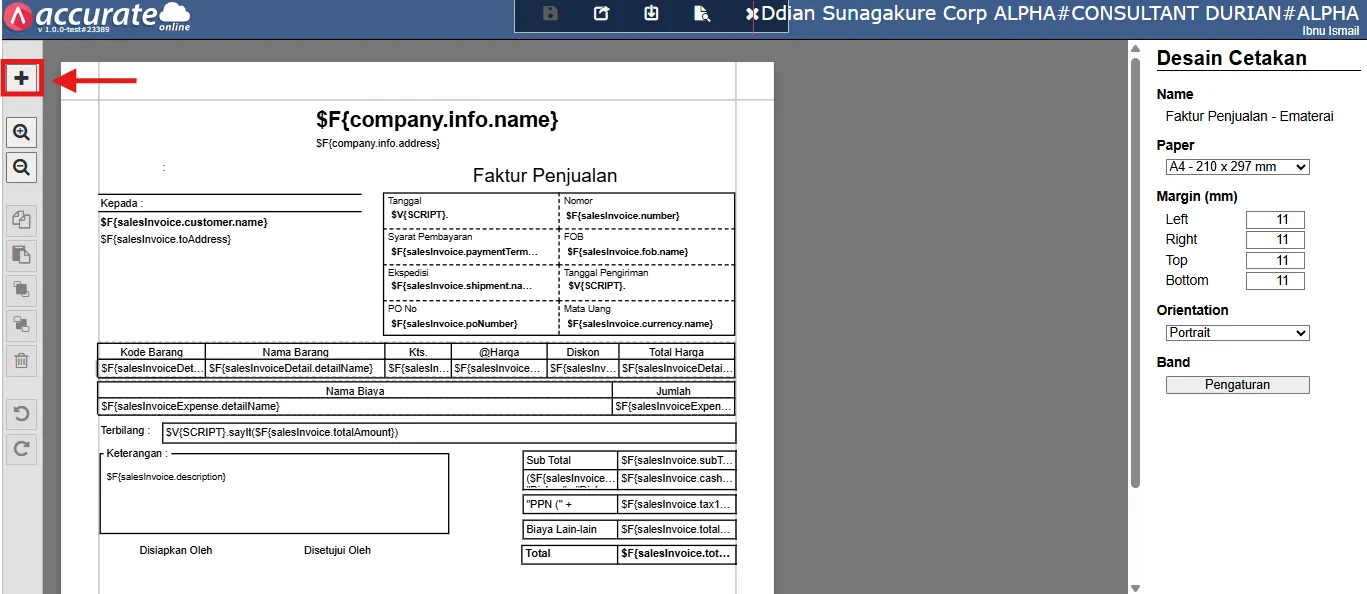Select the $V{SCRIPT}. field under Tanggal Pengiriman

pos(596,286)
